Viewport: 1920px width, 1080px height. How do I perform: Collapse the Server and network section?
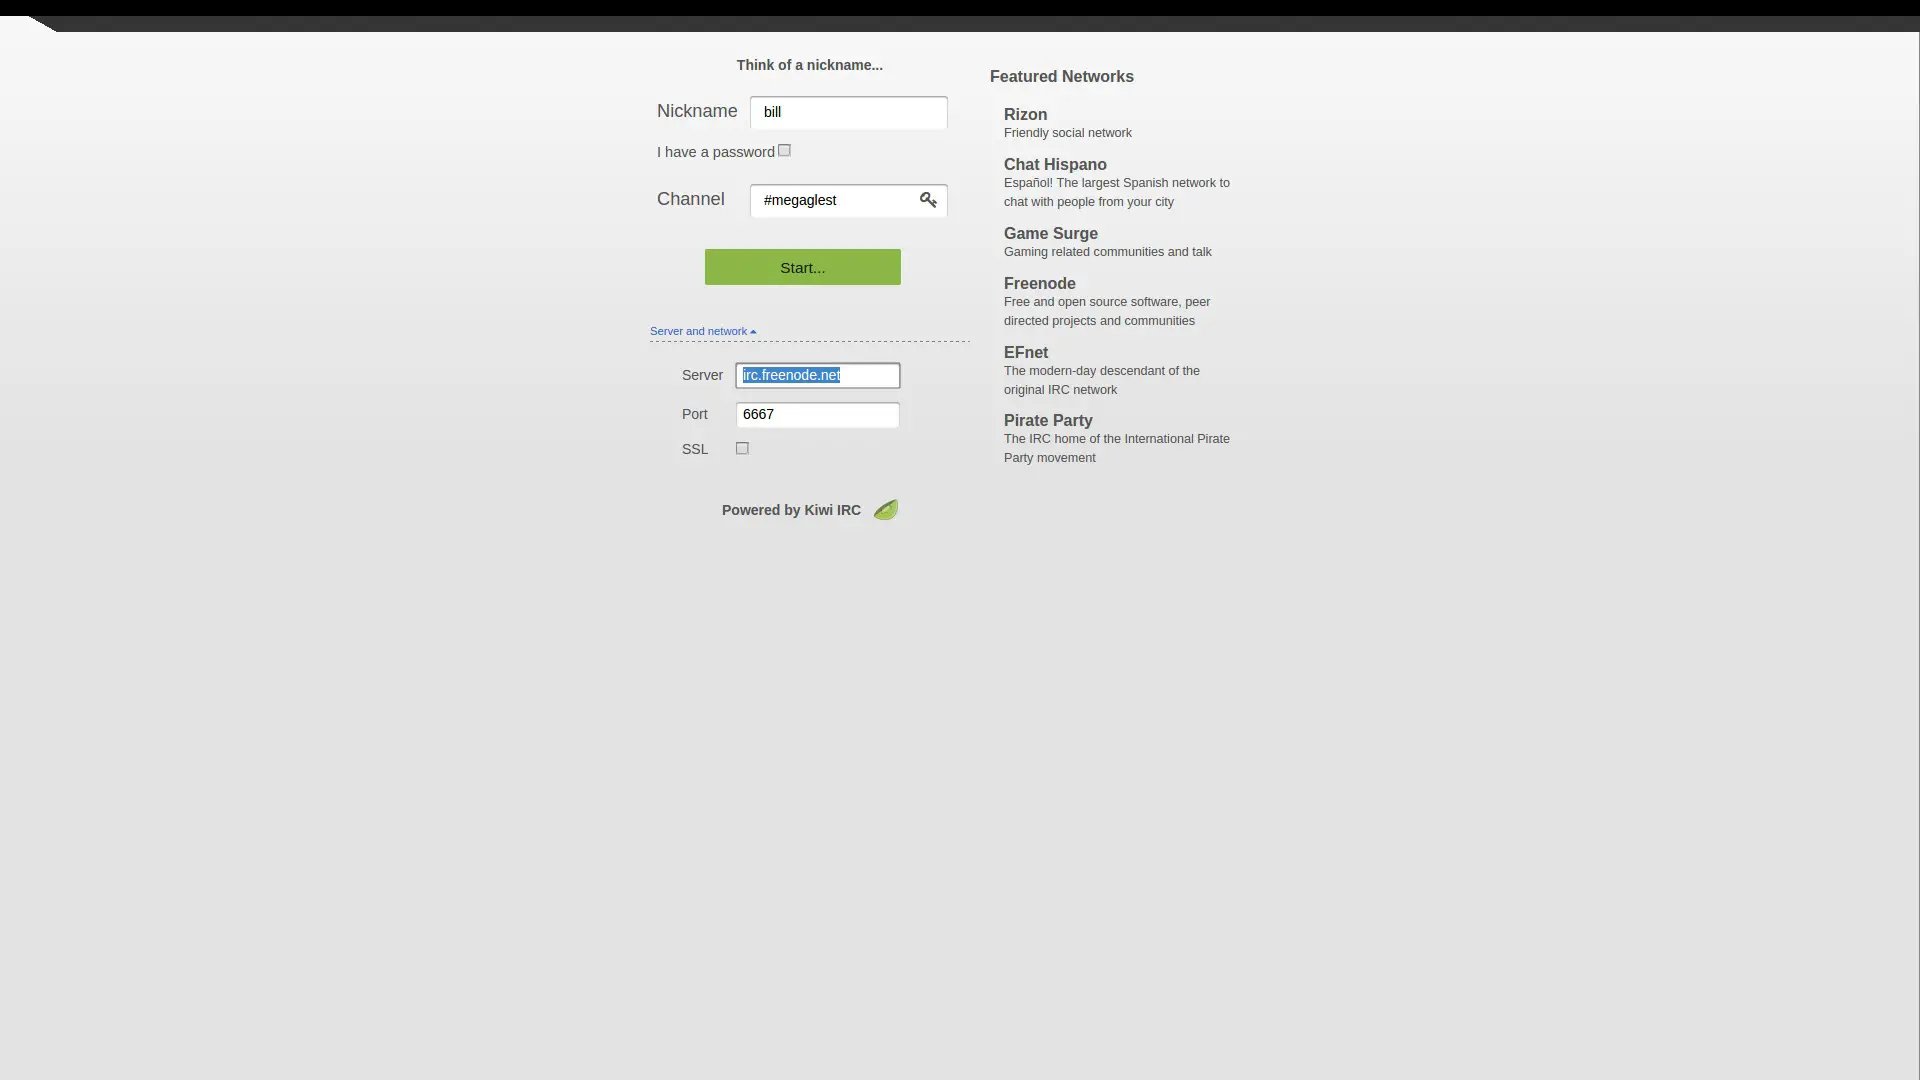(x=703, y=331)
